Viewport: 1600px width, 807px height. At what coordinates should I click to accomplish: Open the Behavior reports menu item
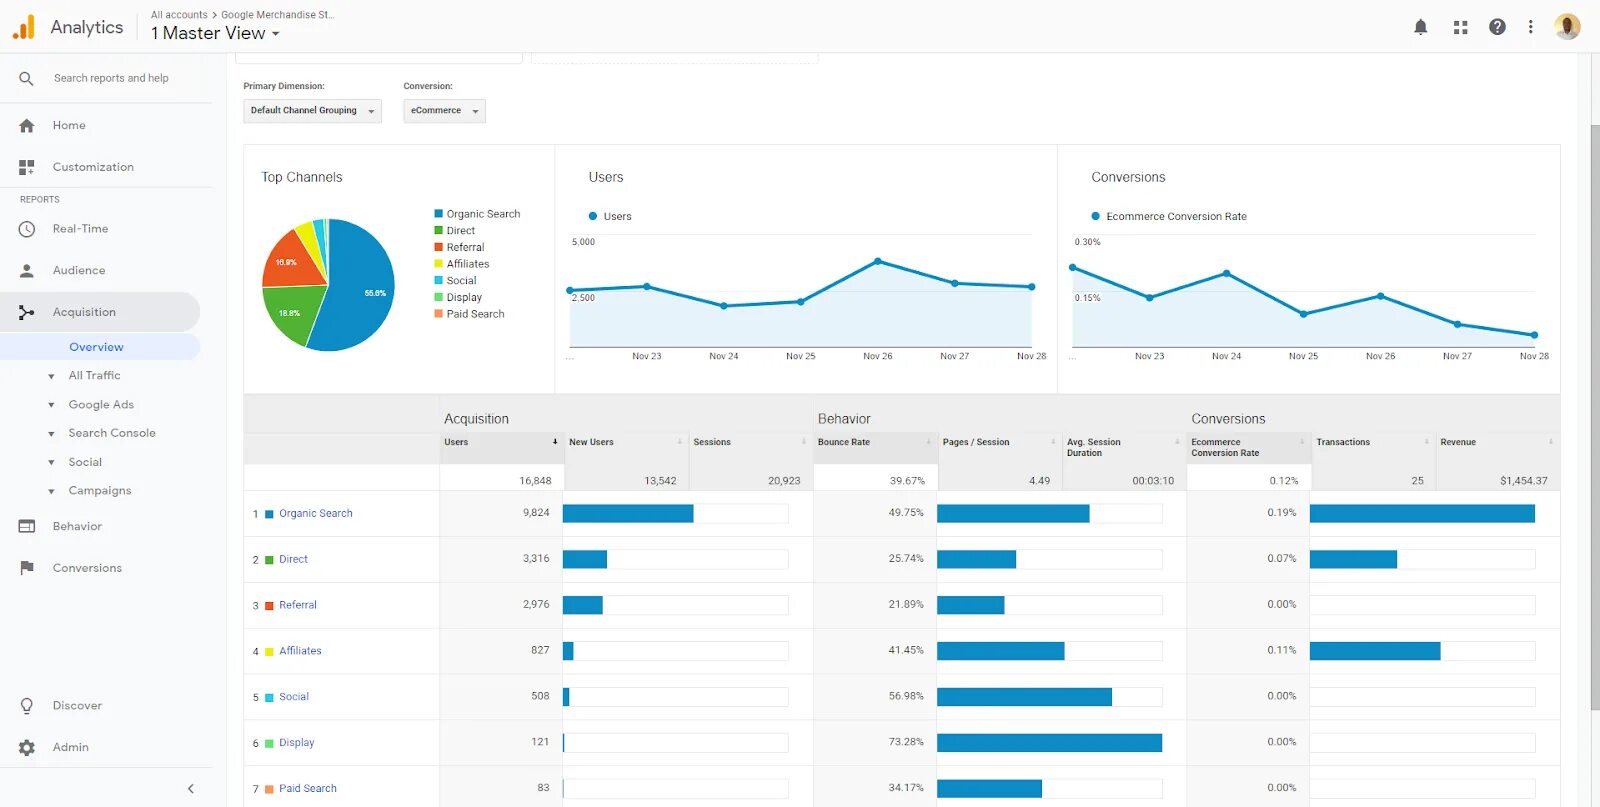click(77, 526)
